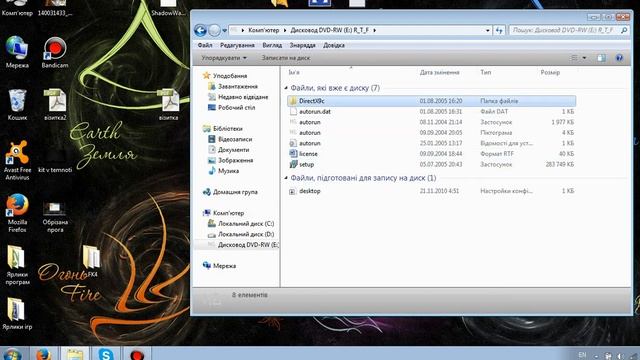640x360 pixels.
Task: Open the Файл menu
Action: [205, 45]
